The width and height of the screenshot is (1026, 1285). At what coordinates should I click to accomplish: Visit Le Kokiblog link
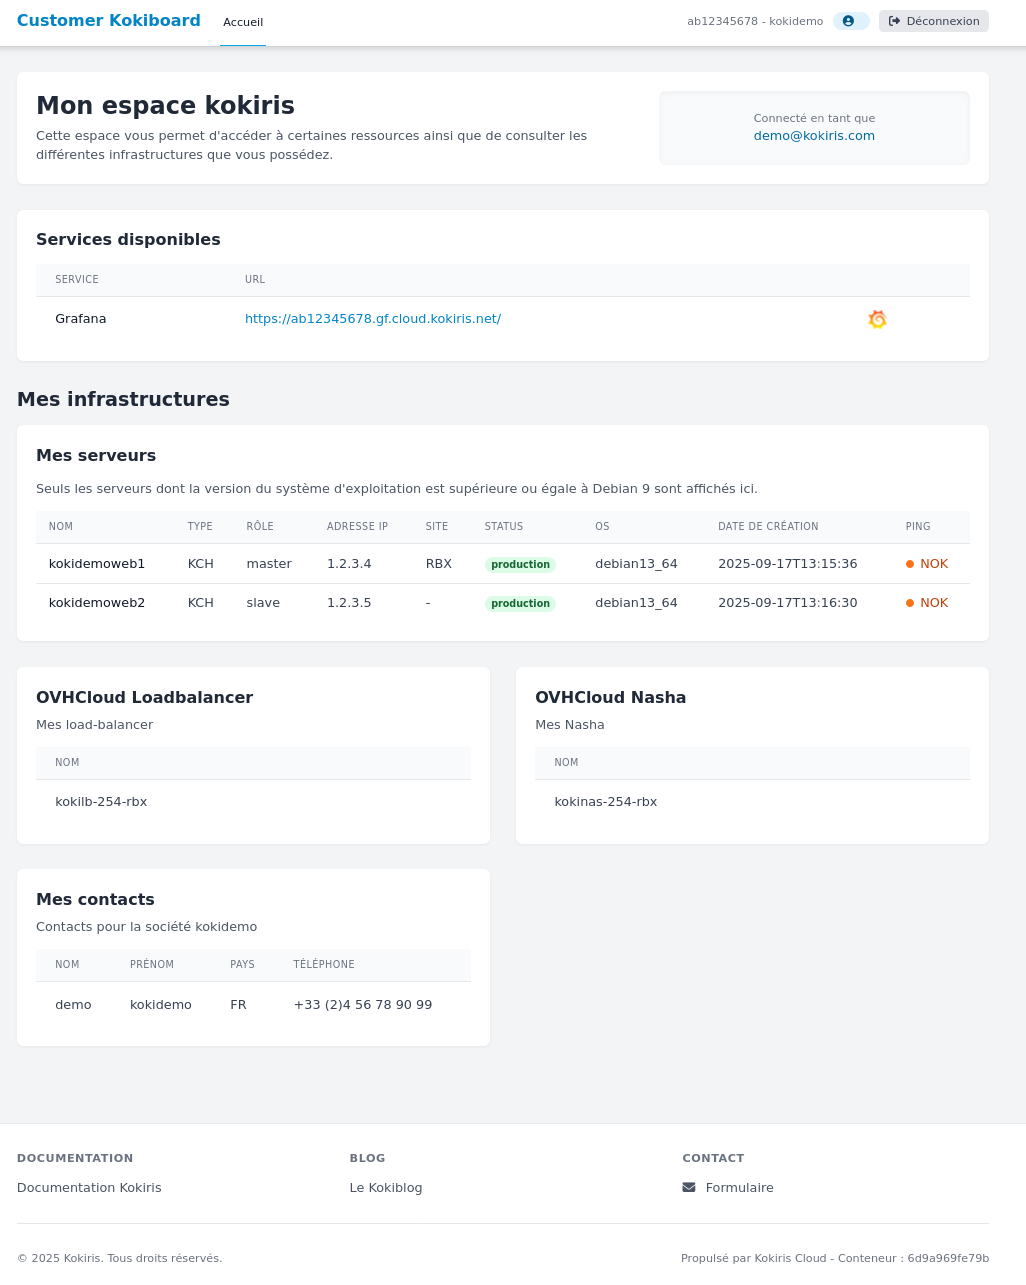386,1188
